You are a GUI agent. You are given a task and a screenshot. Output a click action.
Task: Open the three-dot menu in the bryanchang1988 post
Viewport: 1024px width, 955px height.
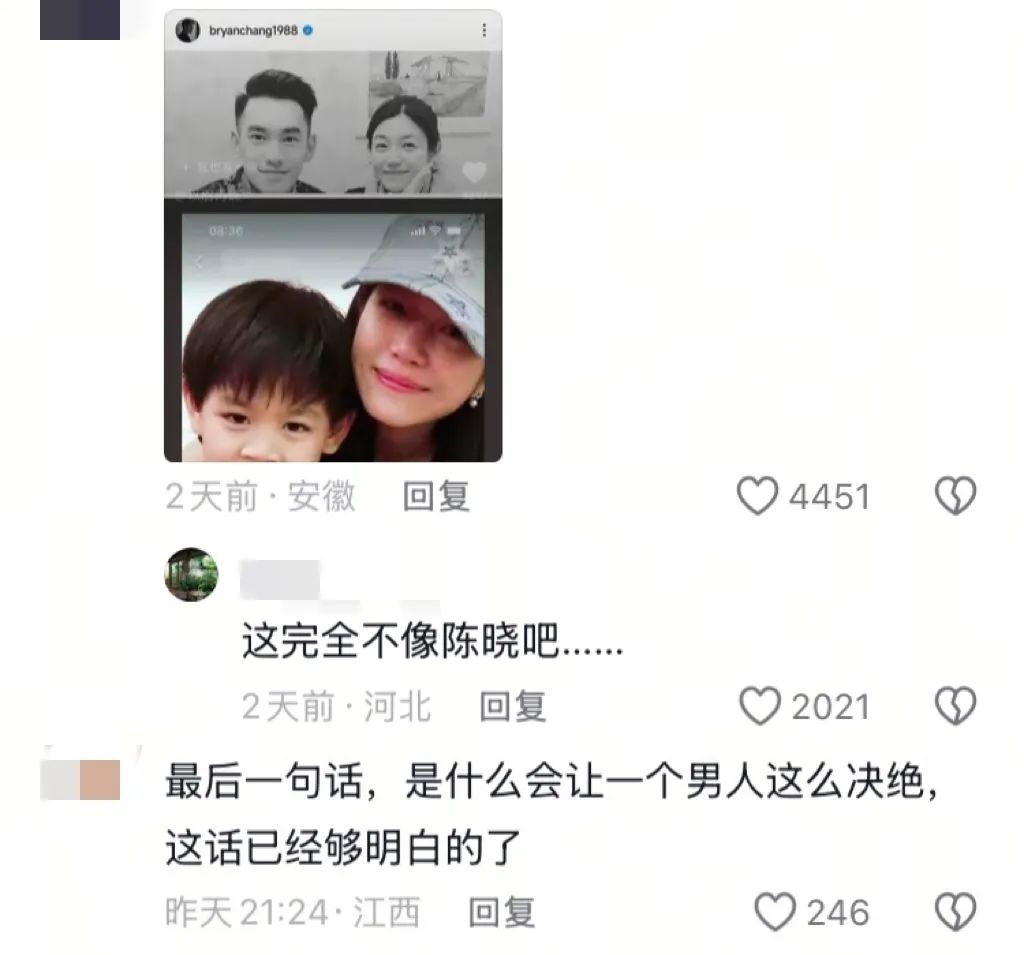pos(484,30)
